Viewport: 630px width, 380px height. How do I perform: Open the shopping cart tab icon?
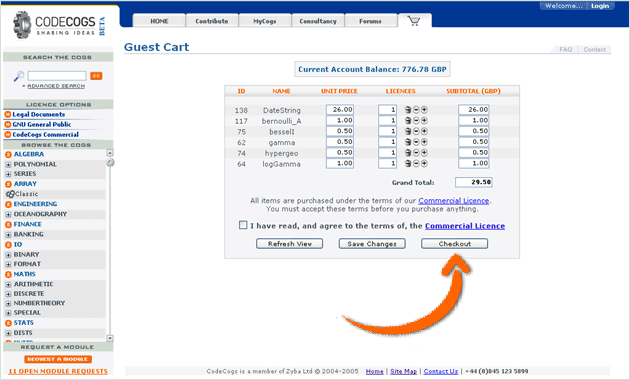(414, 20)
